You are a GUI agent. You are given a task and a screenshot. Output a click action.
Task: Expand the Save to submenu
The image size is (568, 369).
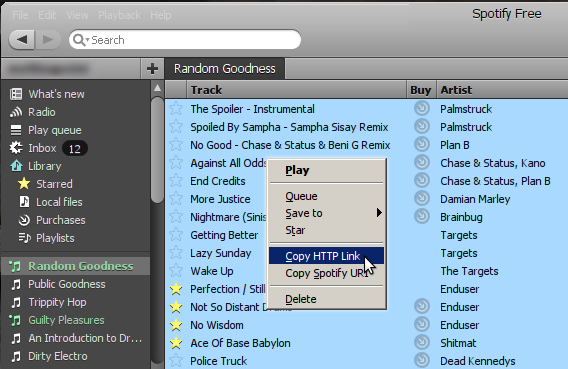(x=326, y=213)
